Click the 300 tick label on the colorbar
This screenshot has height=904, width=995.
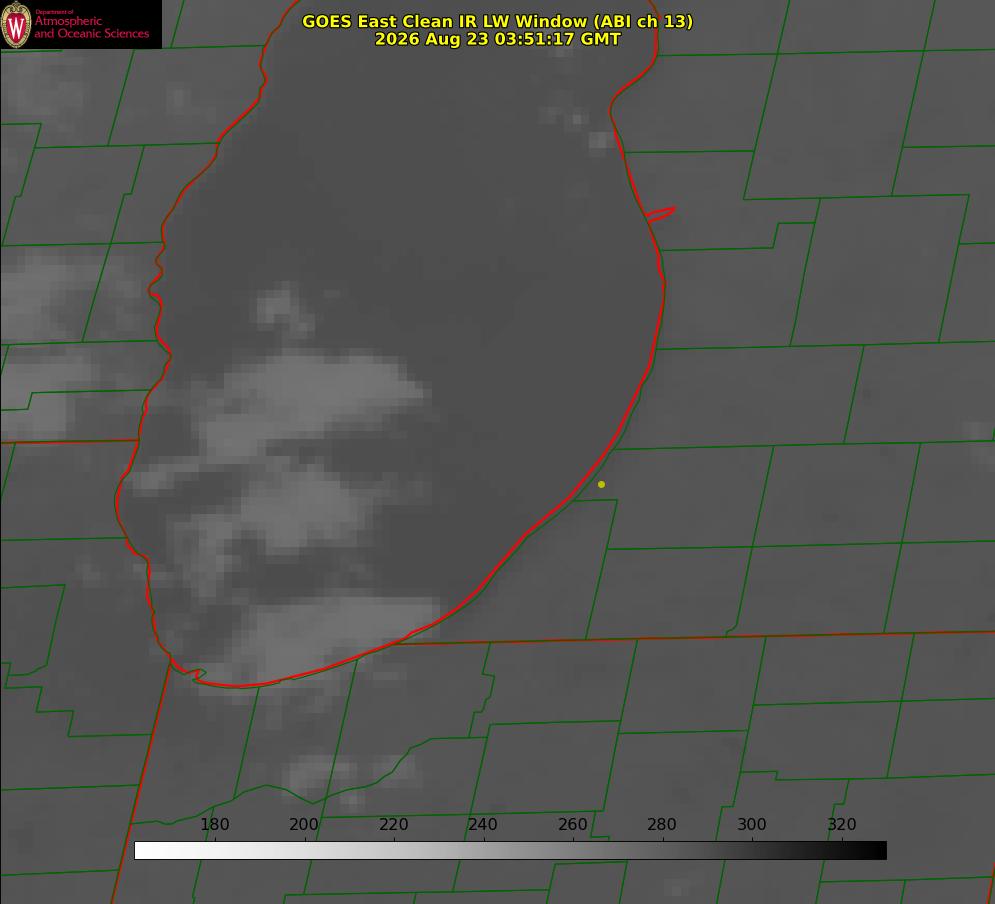(x=752, y=824)
